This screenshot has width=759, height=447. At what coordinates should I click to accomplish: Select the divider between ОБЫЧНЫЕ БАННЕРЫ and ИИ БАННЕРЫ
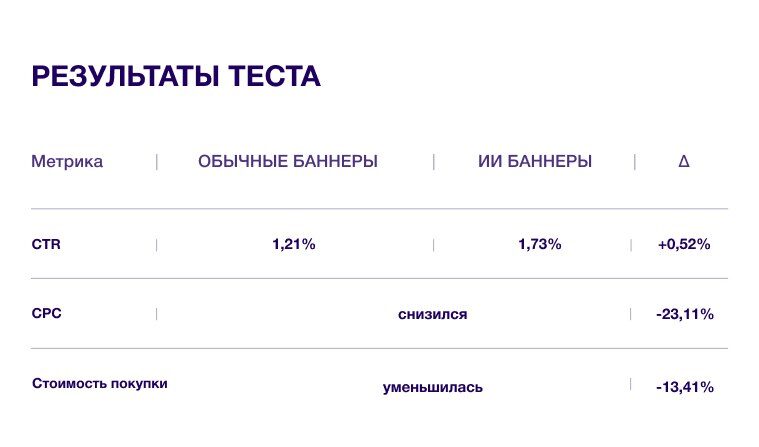coord(433,162)
